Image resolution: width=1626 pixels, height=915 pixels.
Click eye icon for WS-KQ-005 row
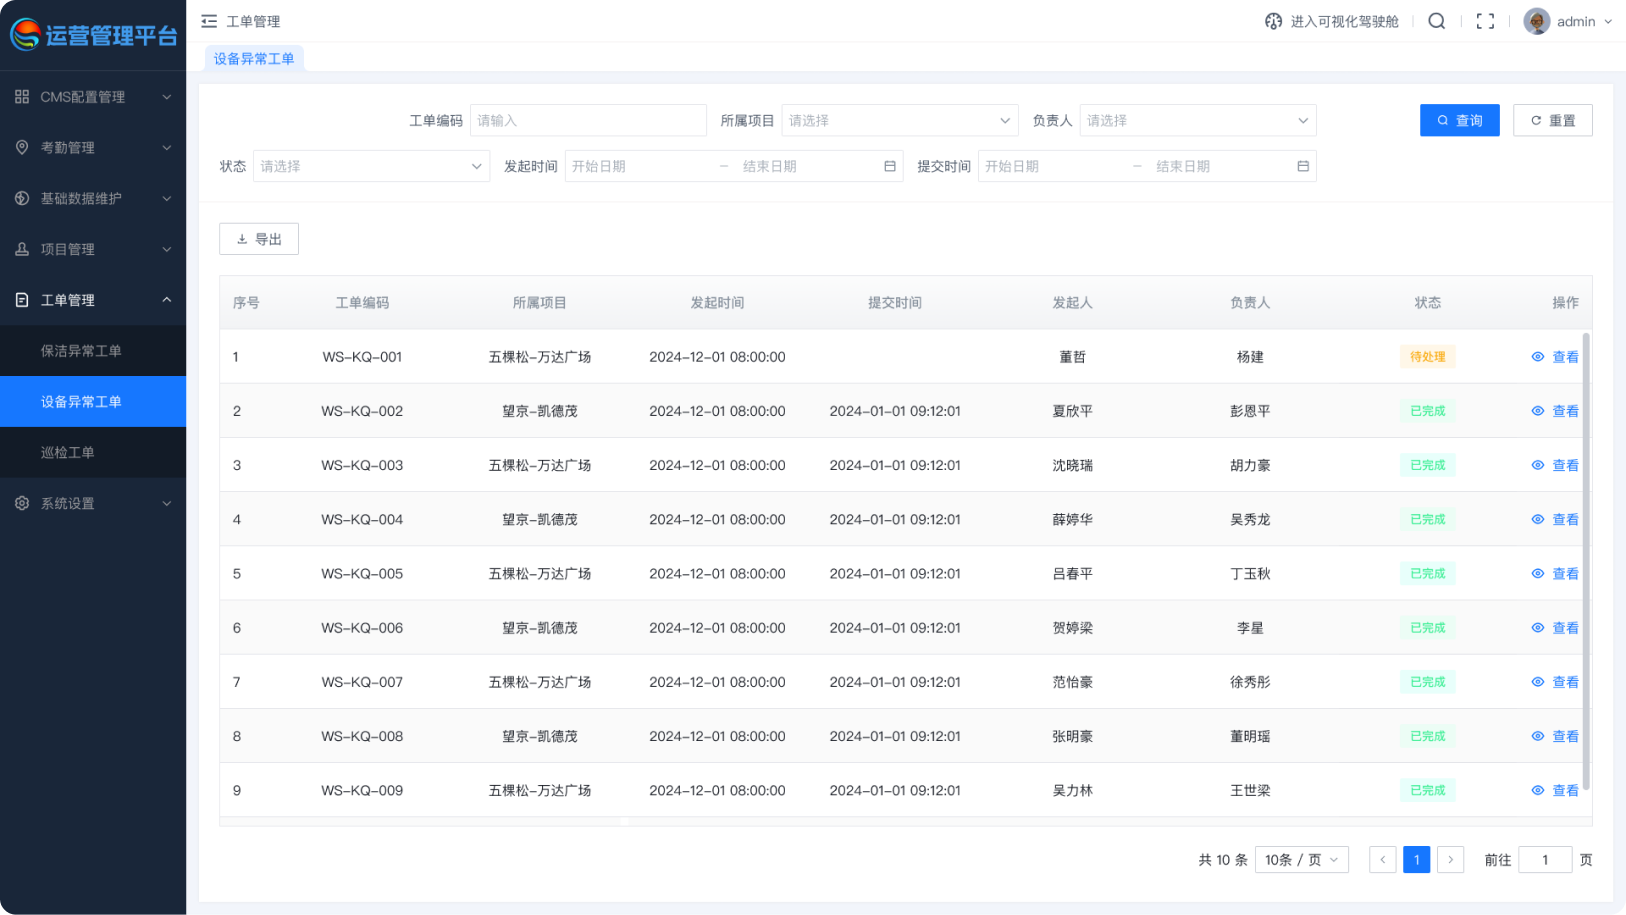coord(1538,573)
